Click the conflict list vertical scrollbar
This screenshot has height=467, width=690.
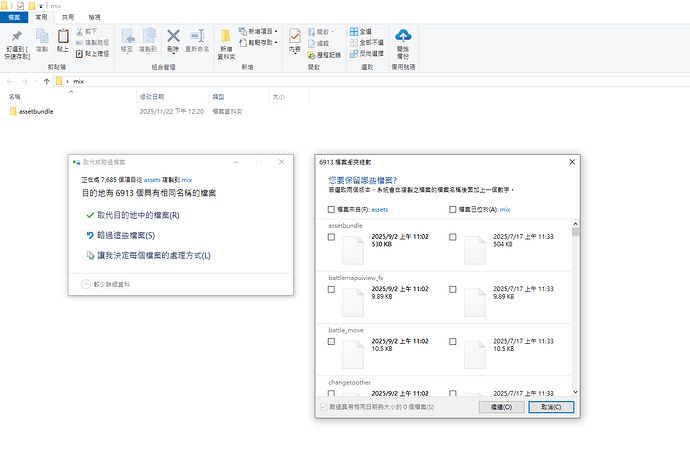point(575,300)
